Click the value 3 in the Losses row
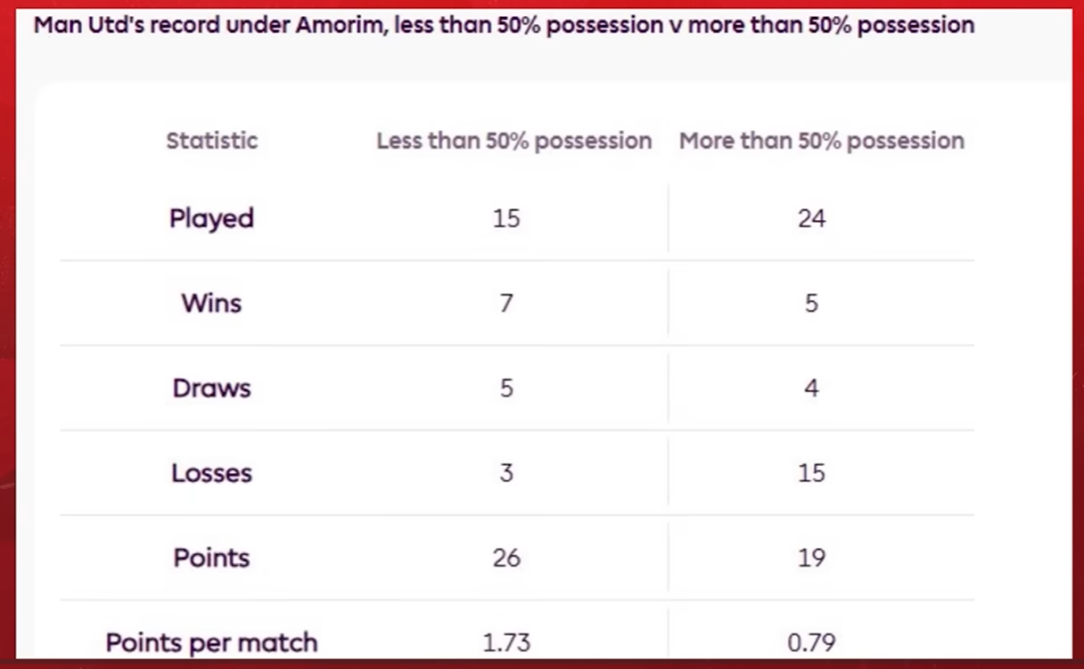Screen dimensions: 1084x669 (507, 473)
